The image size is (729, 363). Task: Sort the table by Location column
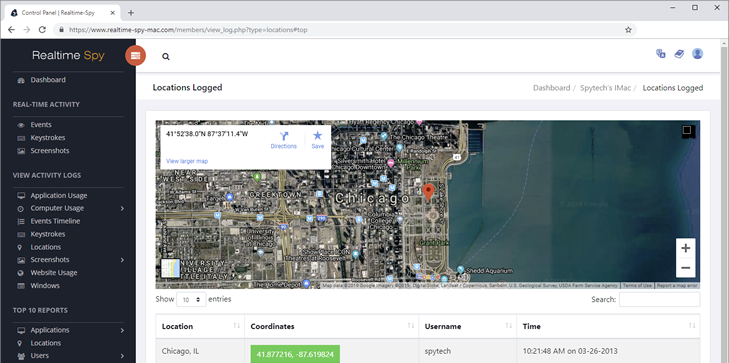[x=200, y=326]
